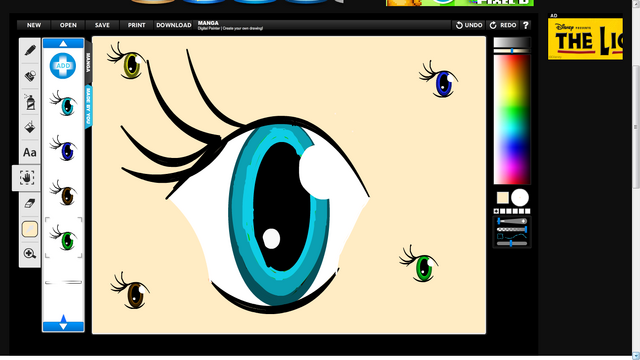Select the spray can tool
The height and width of the screenshot is (360, 640).
pos(30,102)
